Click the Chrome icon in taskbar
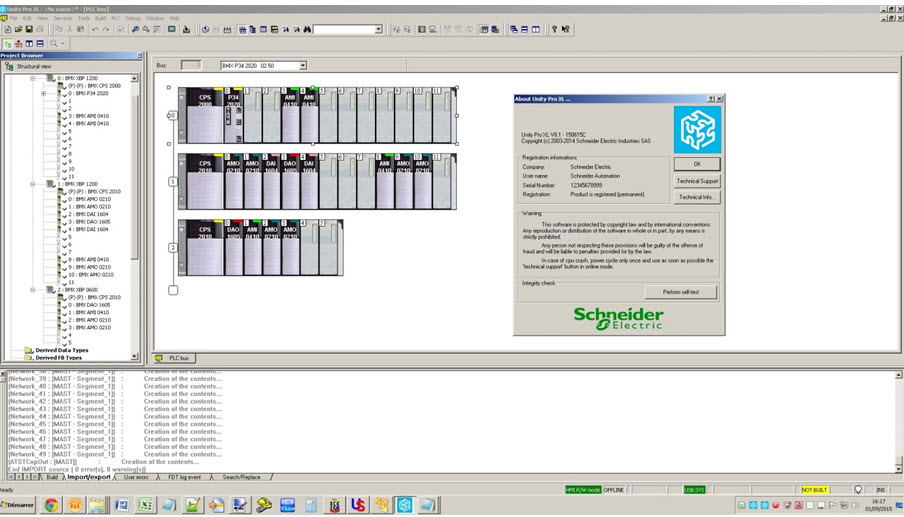 51,505
